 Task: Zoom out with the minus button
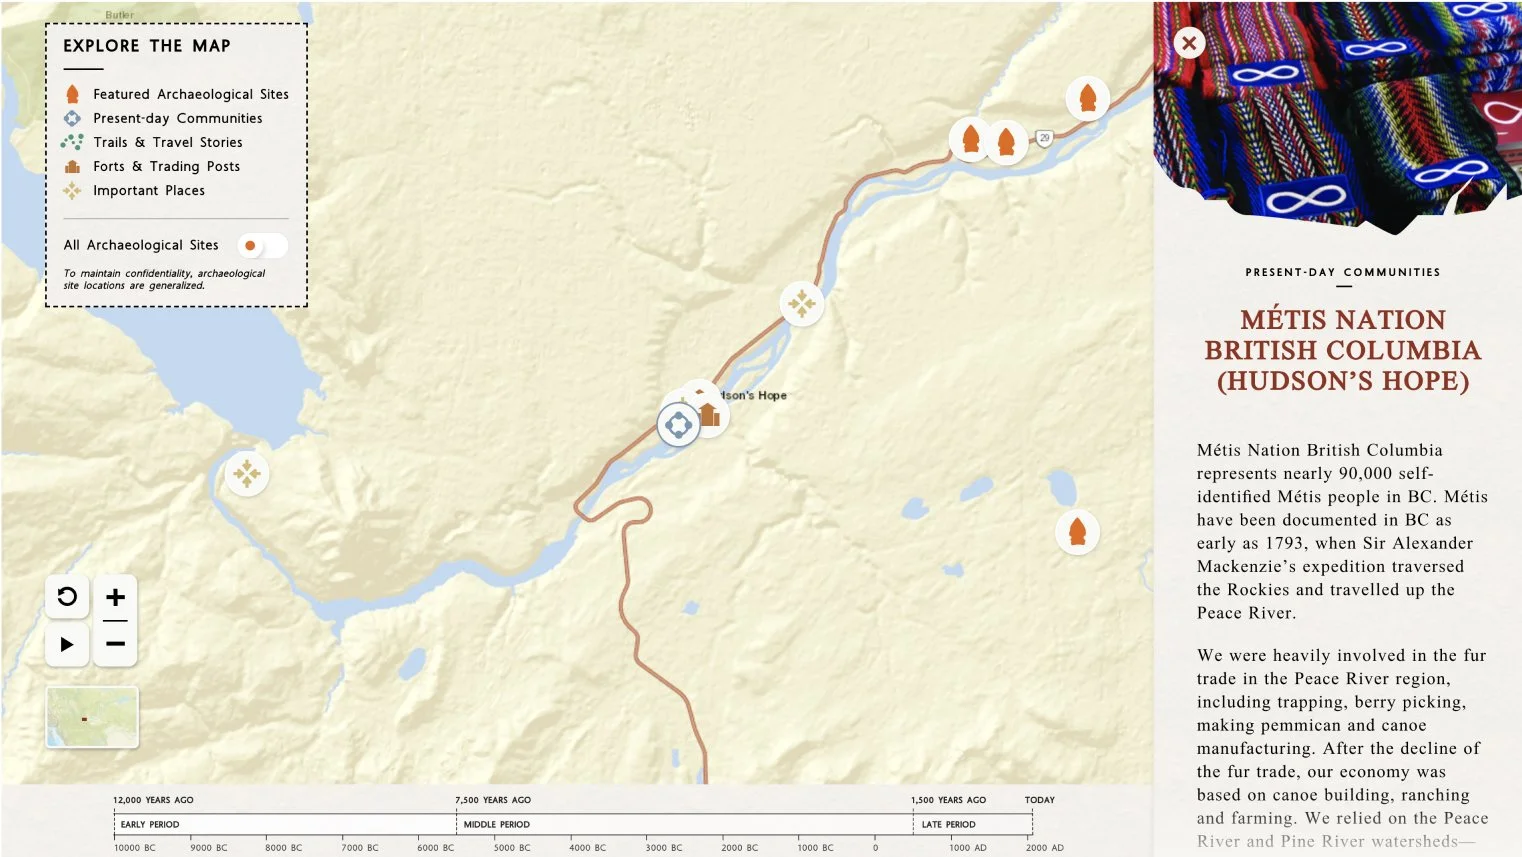click(x=115, y=643)
